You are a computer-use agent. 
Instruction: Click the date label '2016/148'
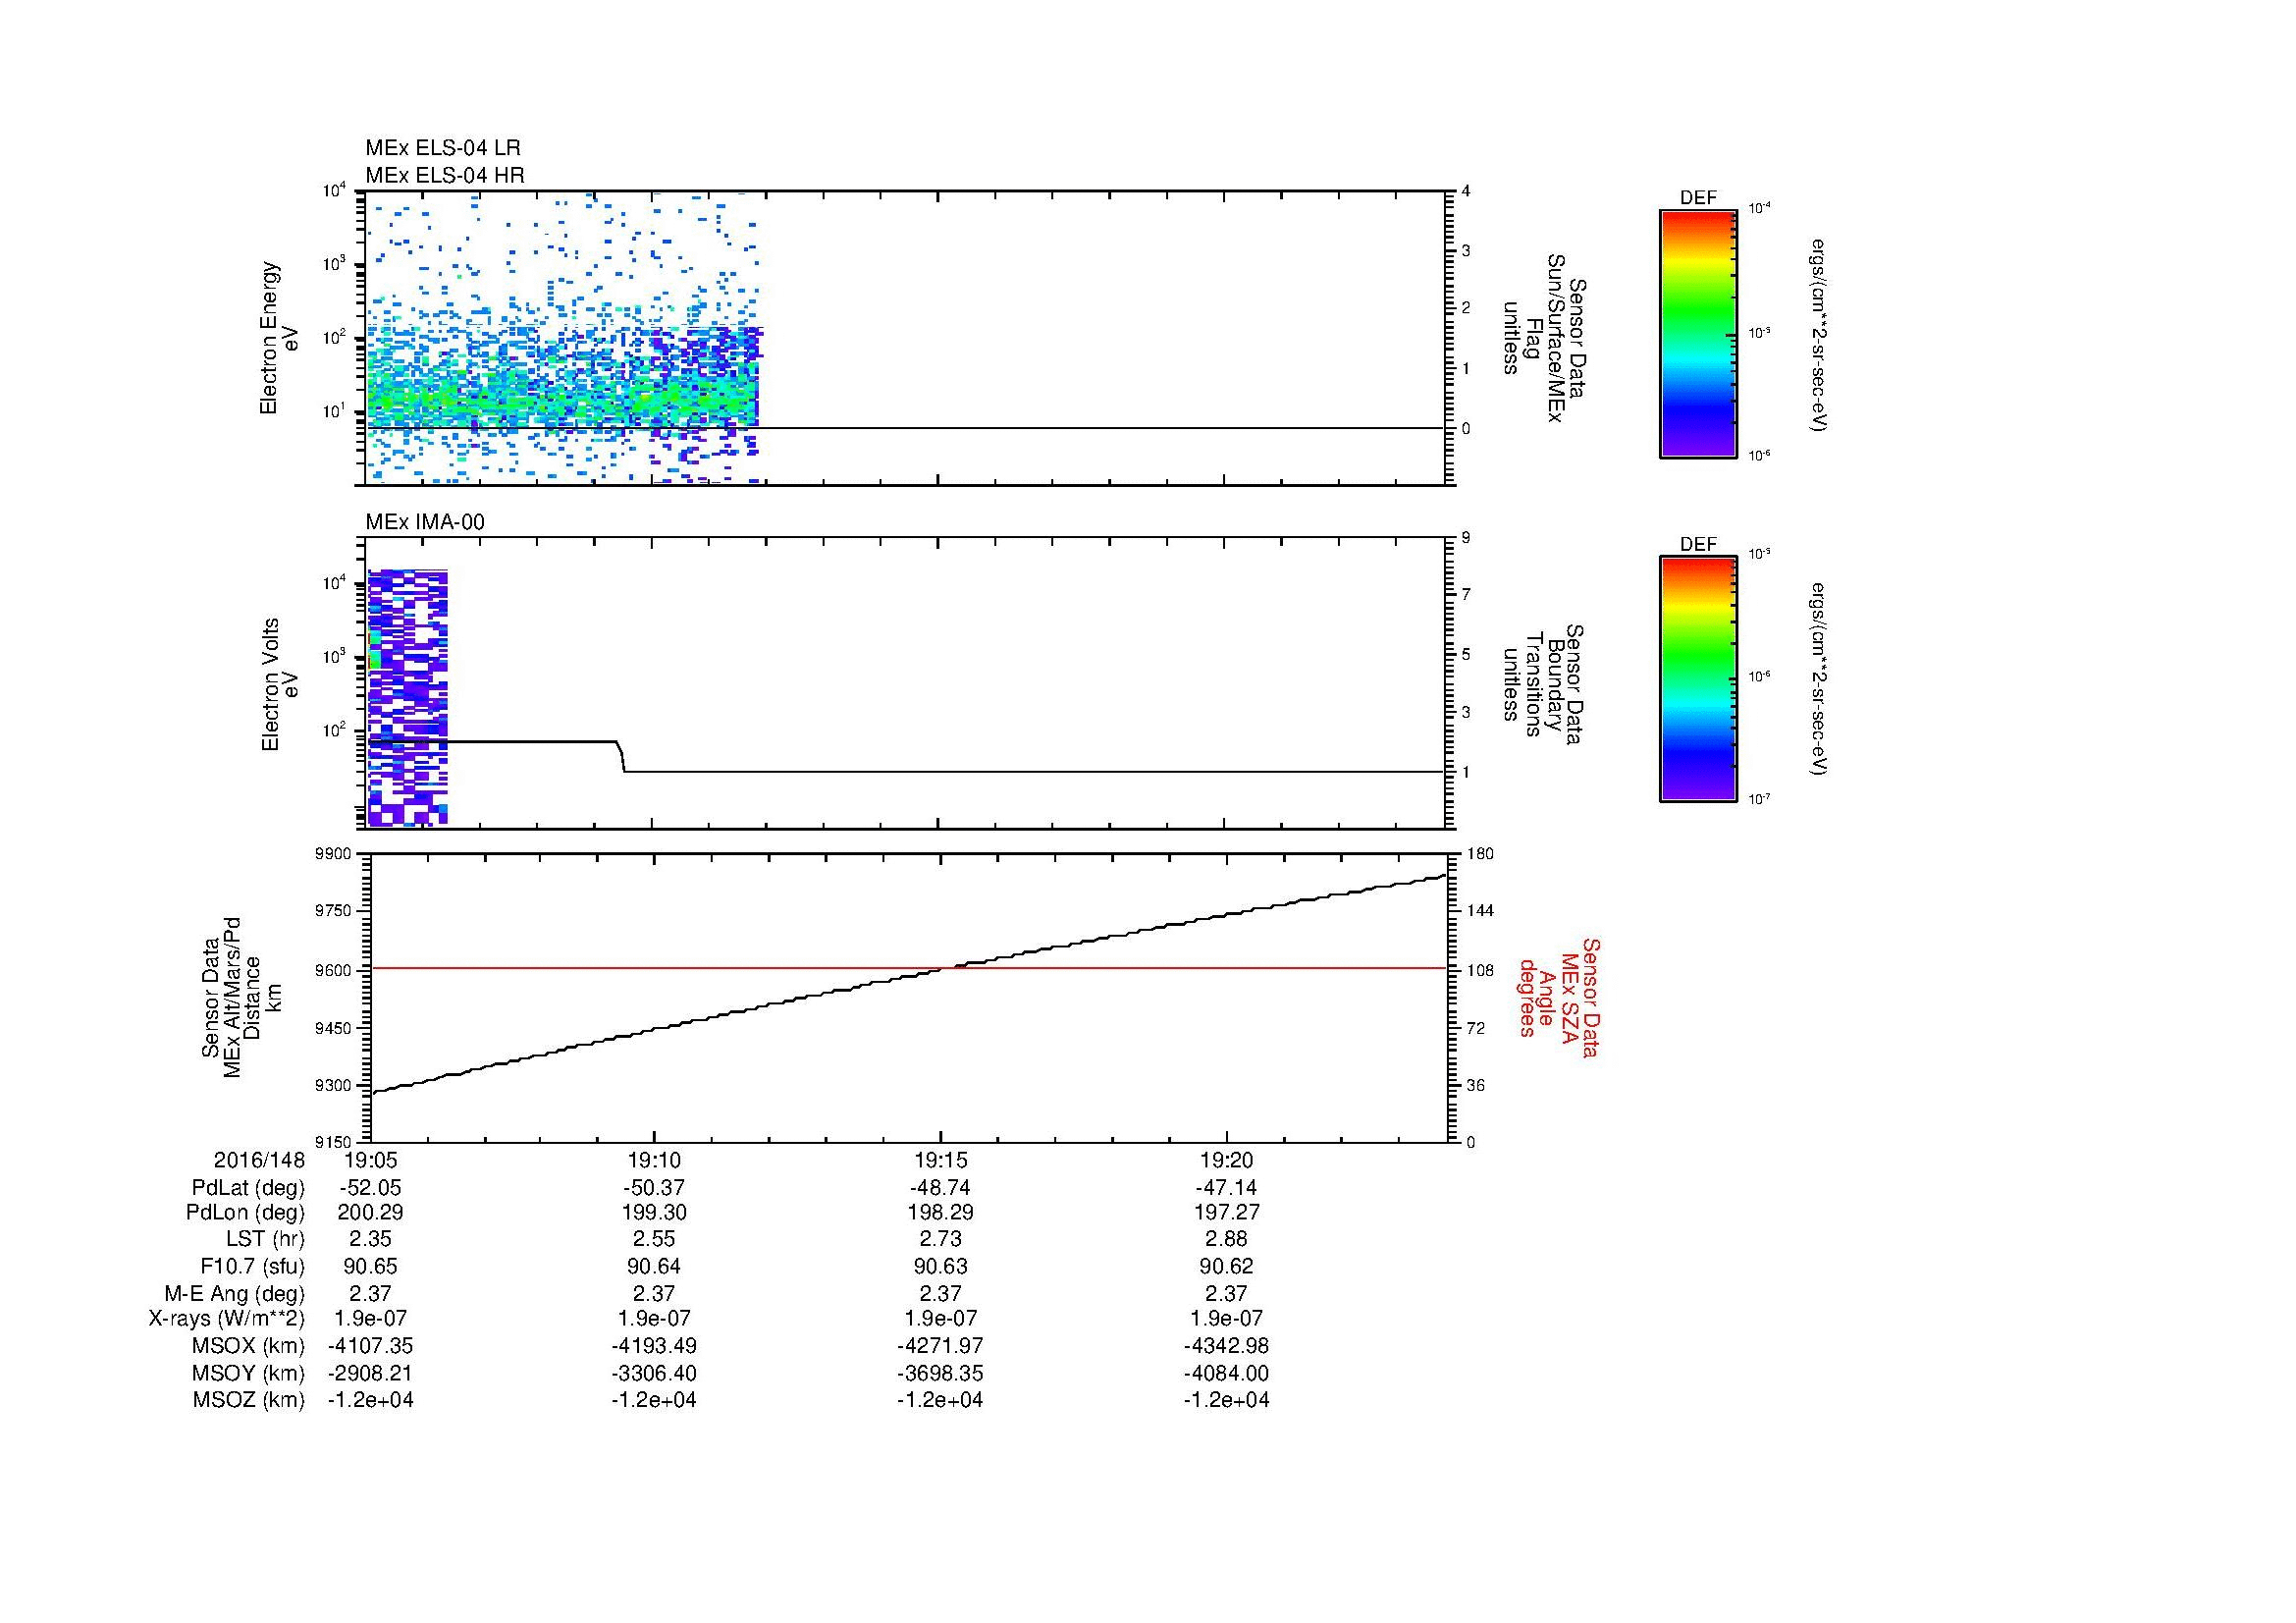coord(259,1160)
